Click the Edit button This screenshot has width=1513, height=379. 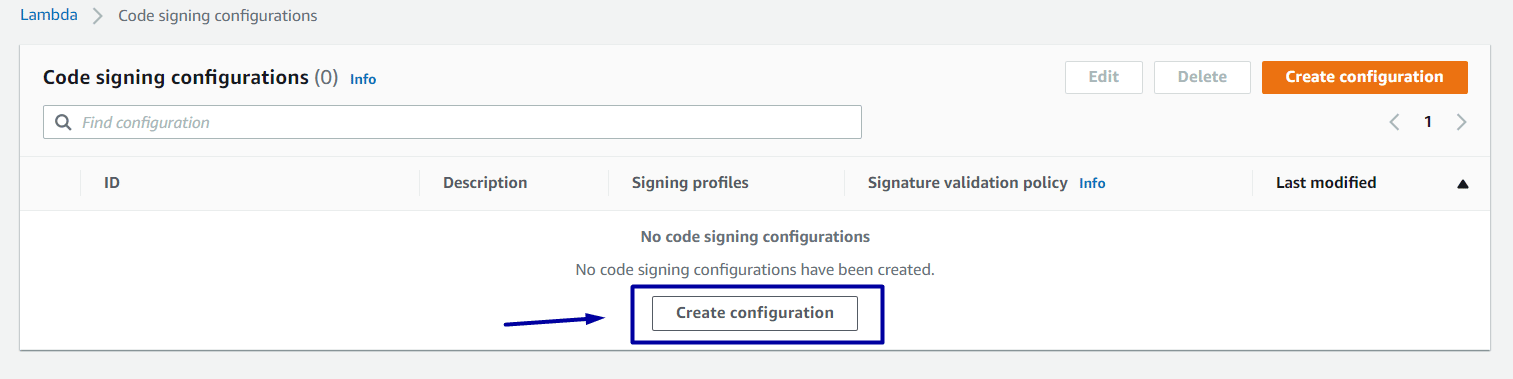coord(1103,77)
